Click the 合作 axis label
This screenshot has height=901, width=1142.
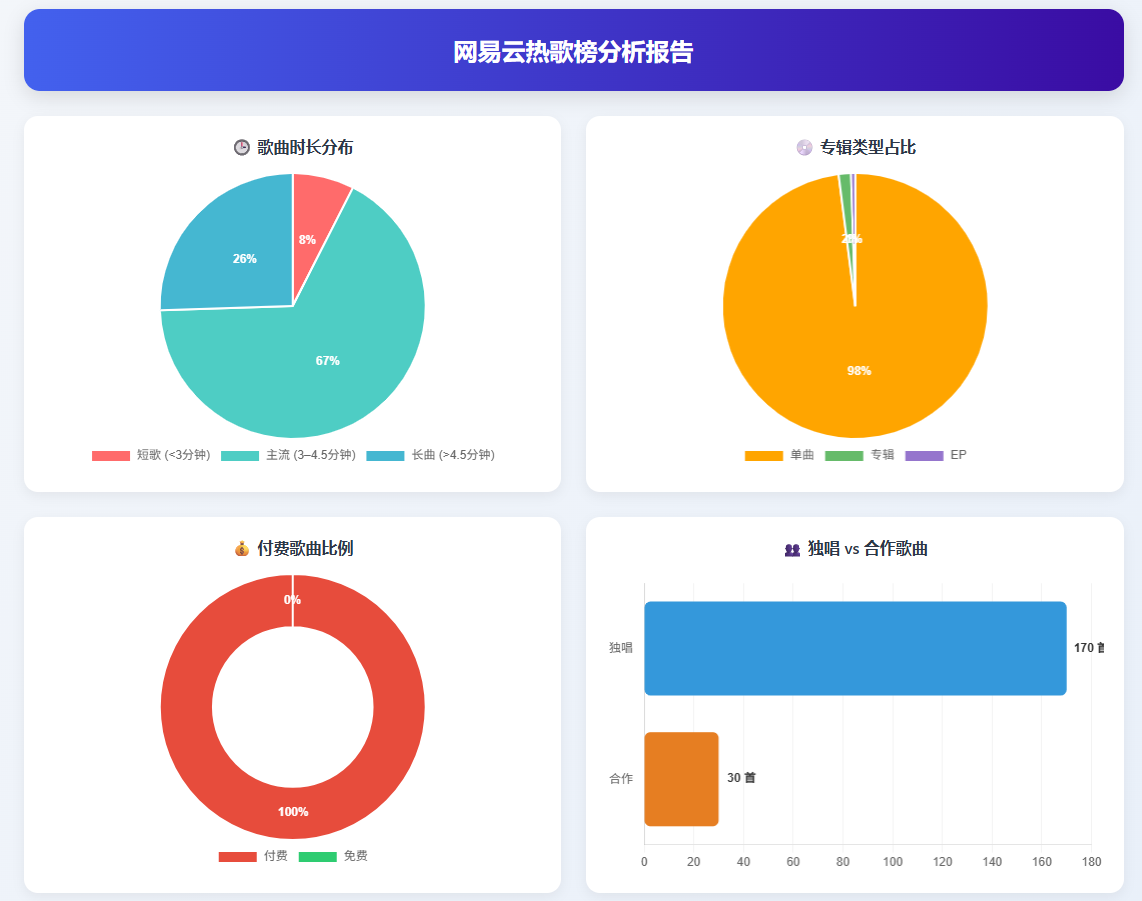coord(621,779)
